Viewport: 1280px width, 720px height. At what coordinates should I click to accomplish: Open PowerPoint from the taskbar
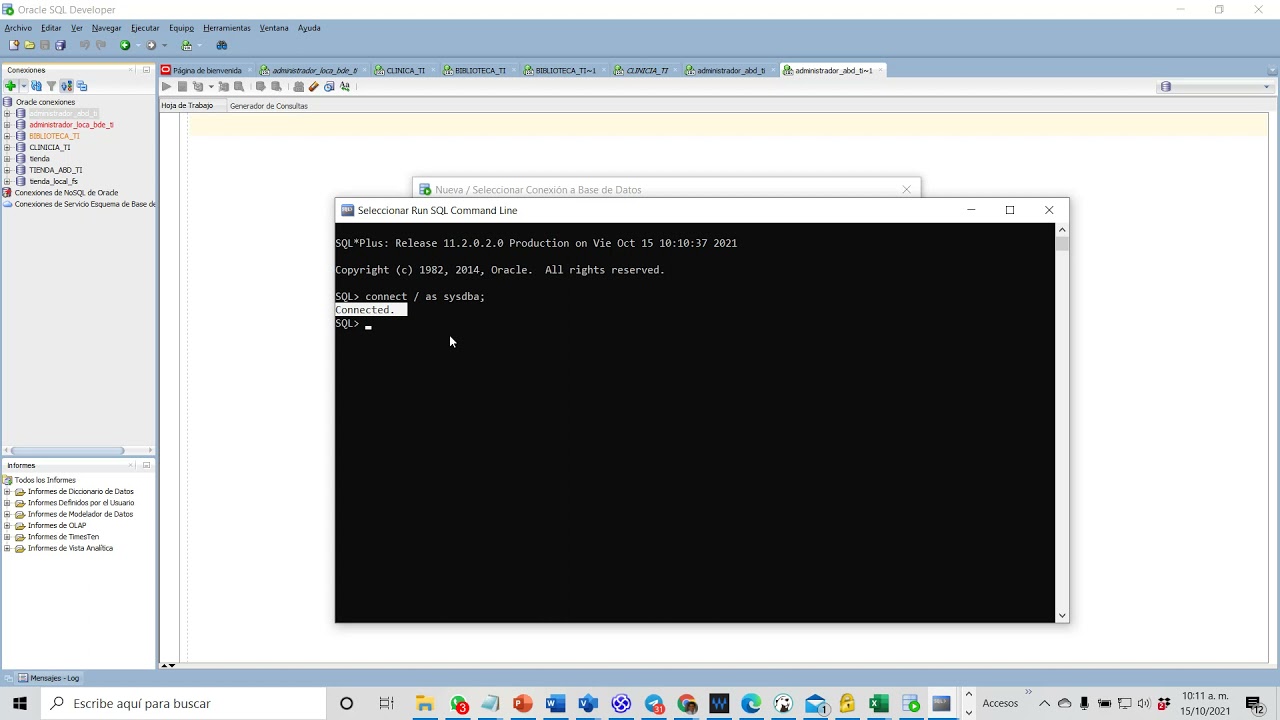pyautogui.click(x=522, y=704)
